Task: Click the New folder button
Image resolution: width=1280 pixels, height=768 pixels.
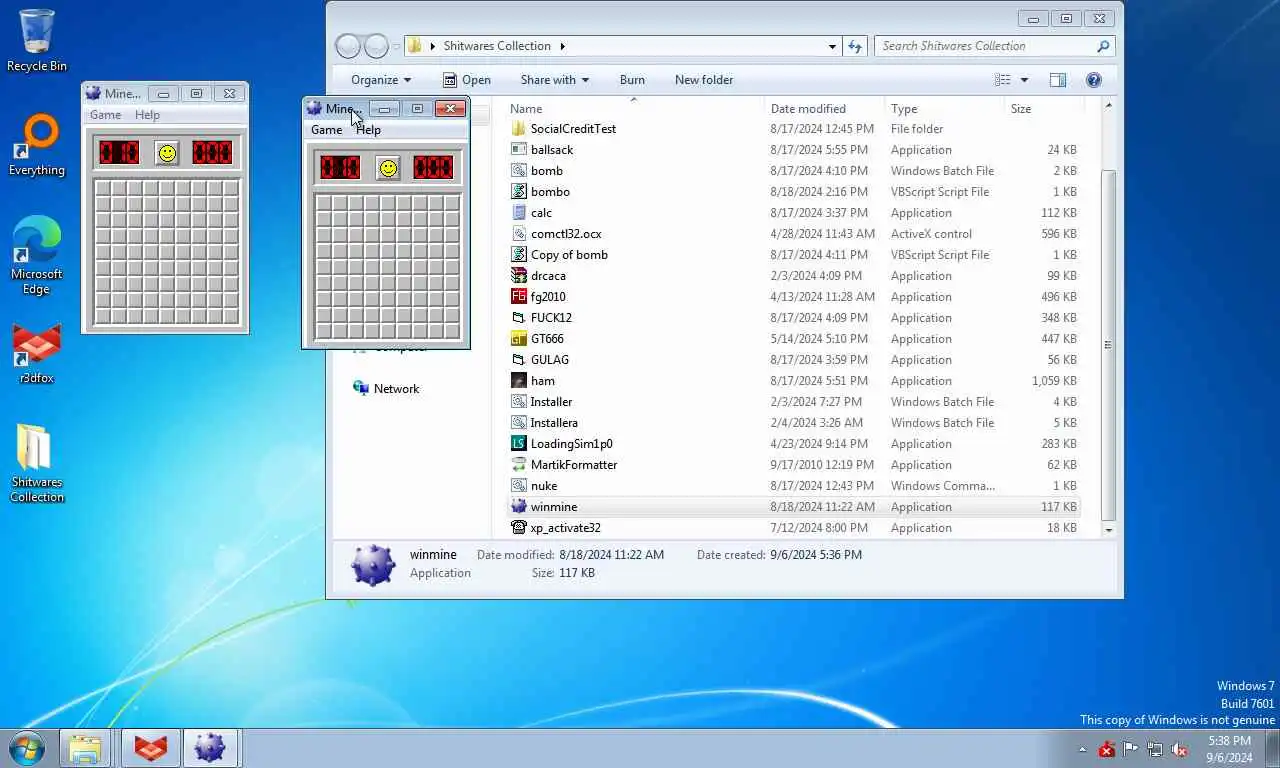Action: 704,80
